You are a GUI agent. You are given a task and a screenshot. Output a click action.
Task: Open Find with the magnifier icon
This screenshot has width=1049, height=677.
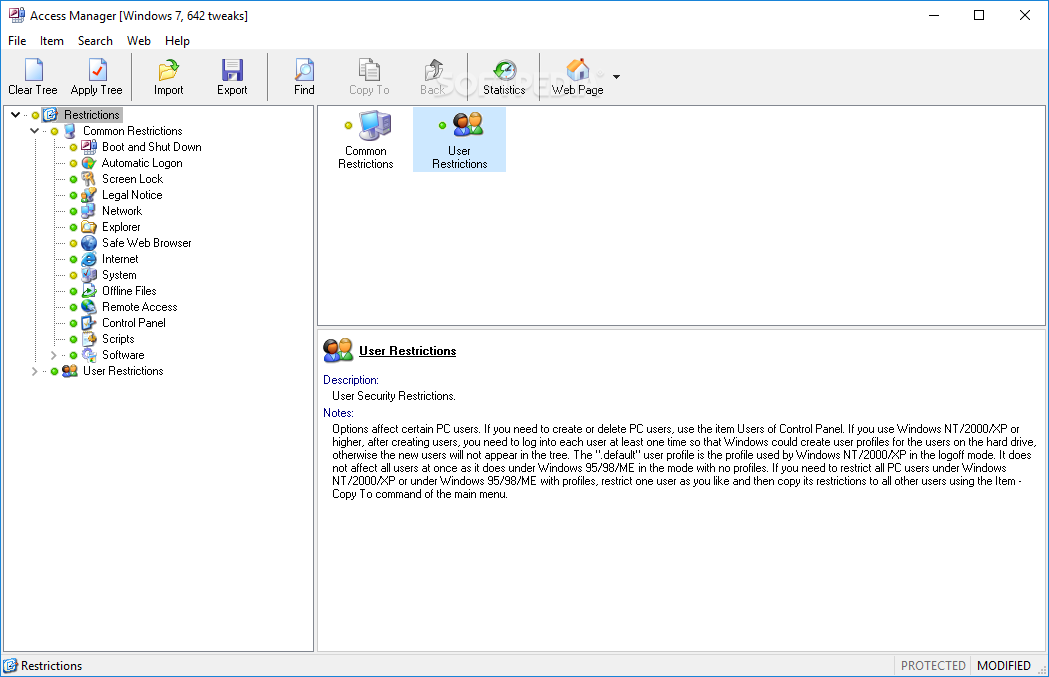tap(304, 77)
